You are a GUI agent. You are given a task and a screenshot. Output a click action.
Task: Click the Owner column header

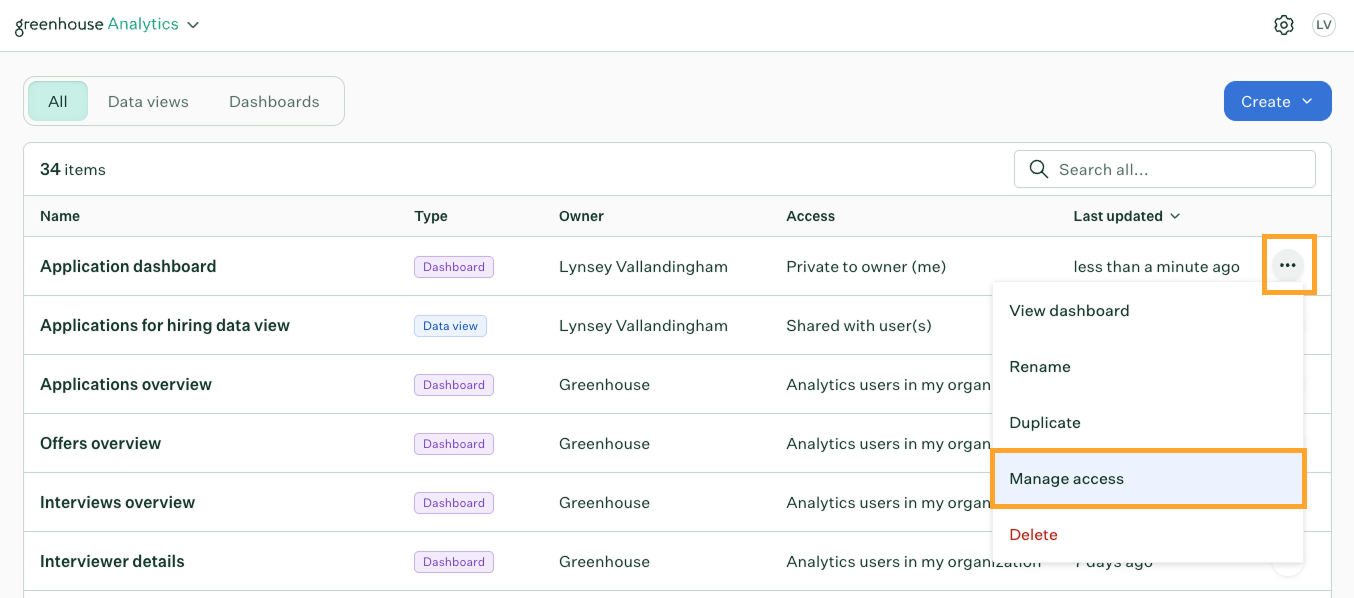tap(581, 216)
